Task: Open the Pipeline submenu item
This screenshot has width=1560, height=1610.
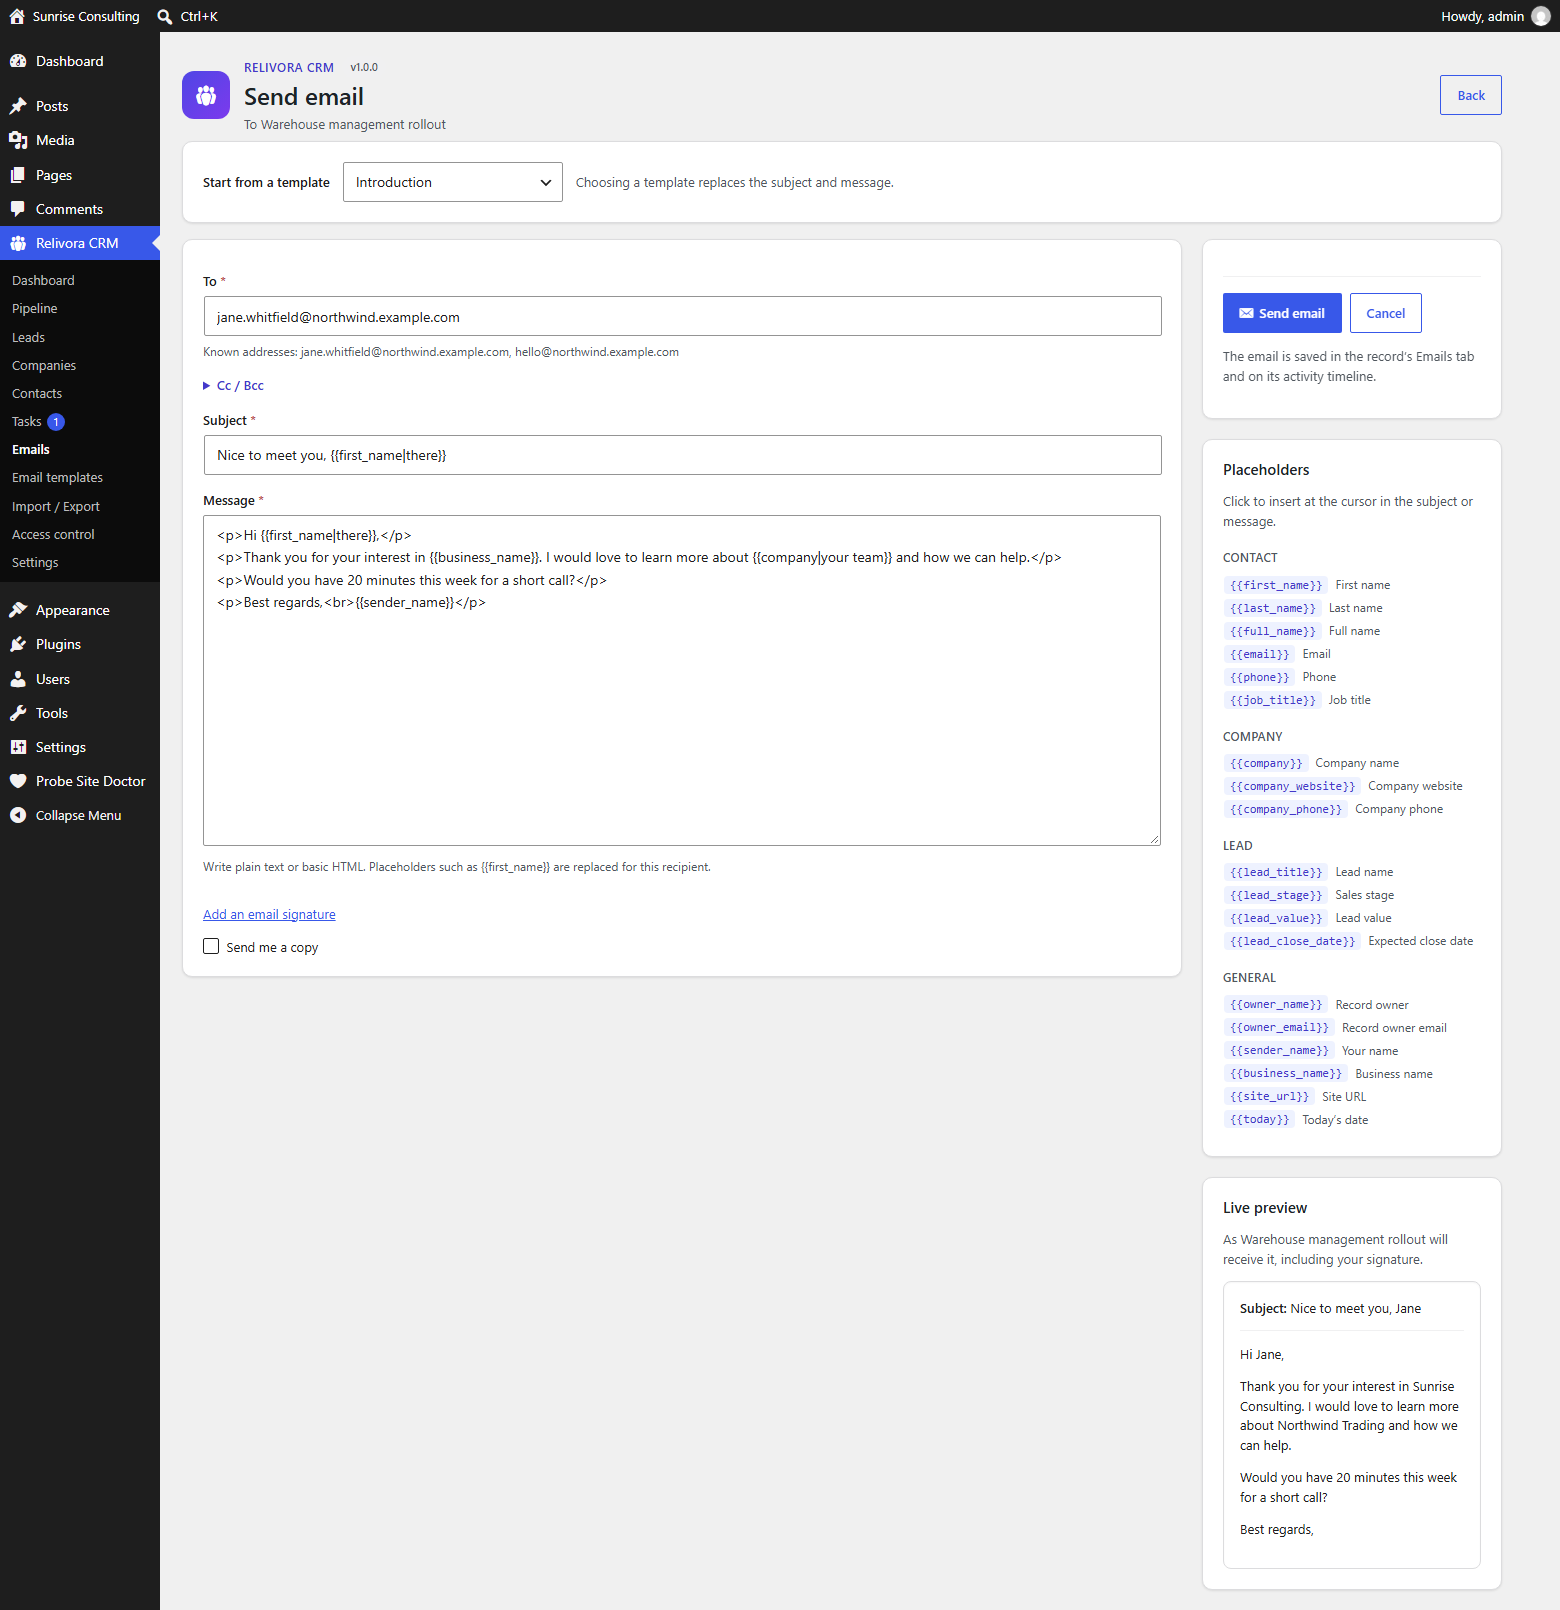Action: tap(35, 309)
